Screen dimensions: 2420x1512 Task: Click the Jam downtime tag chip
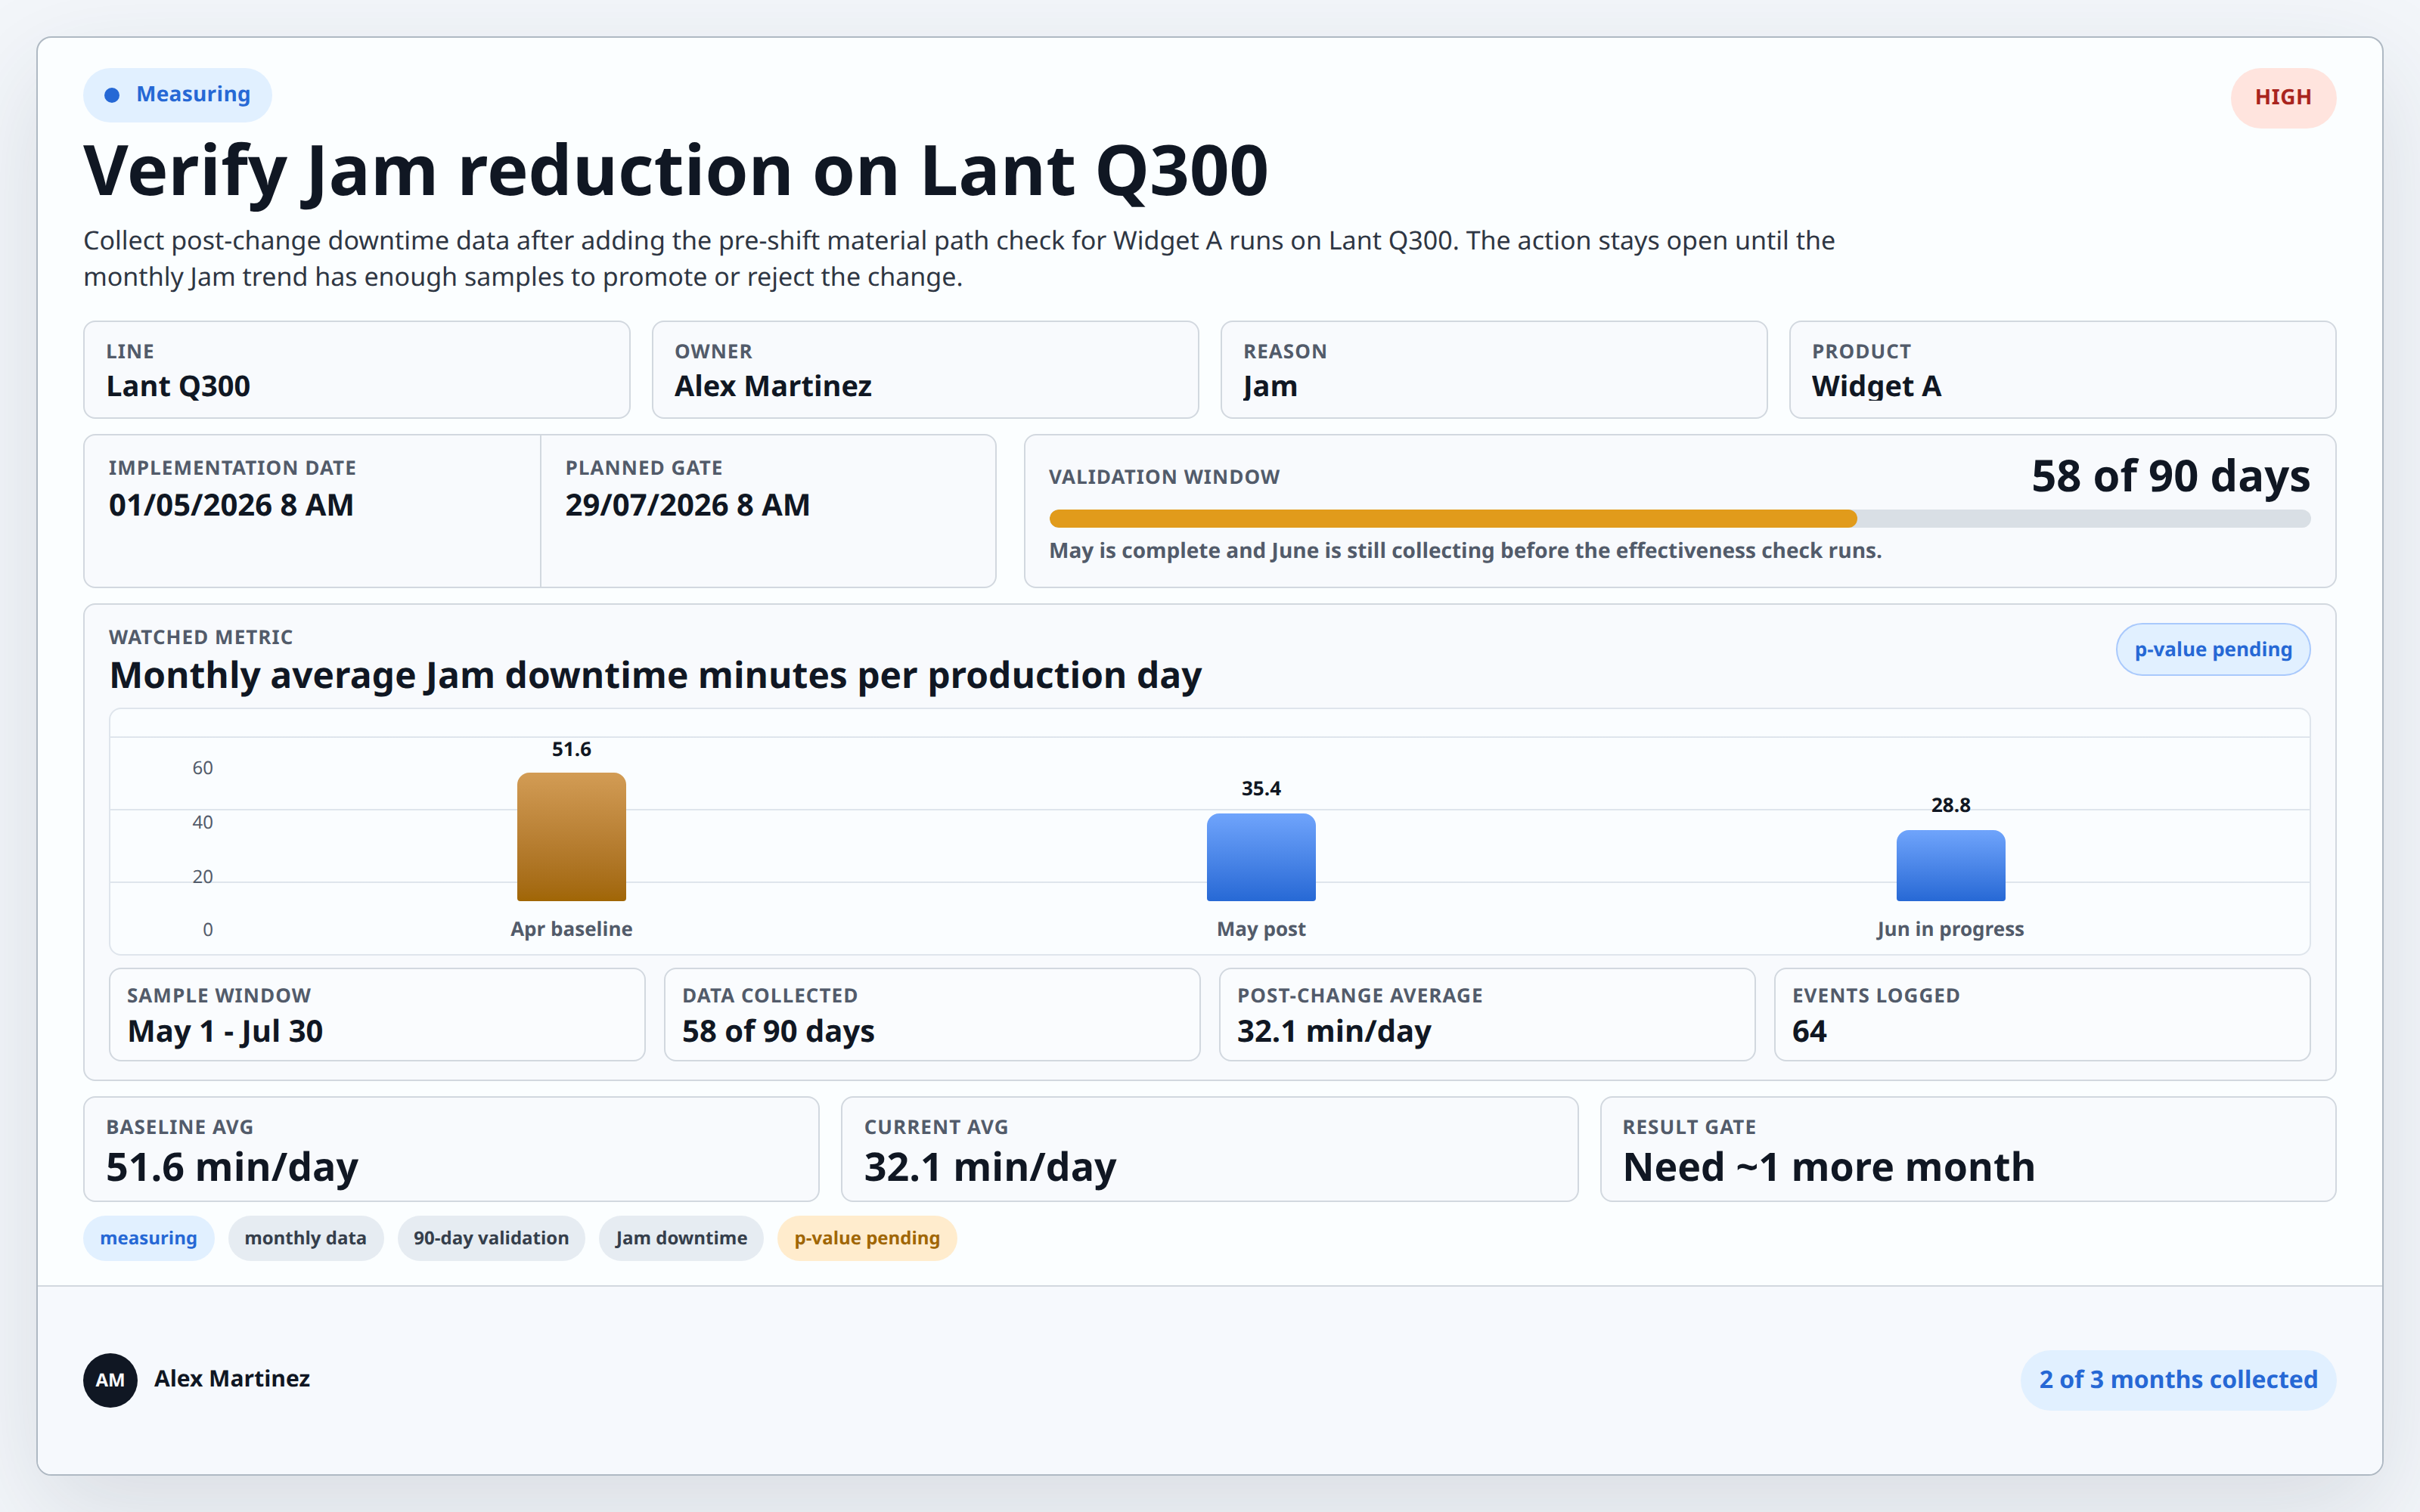point(681,1238)
